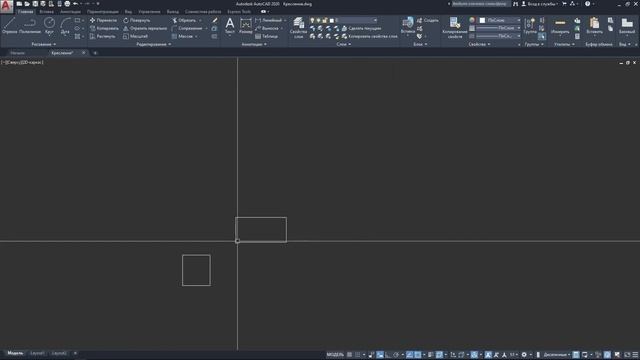The image size is (640, 360).
Task: Expand the Свойства panel
Action: [x=479, y=44]
